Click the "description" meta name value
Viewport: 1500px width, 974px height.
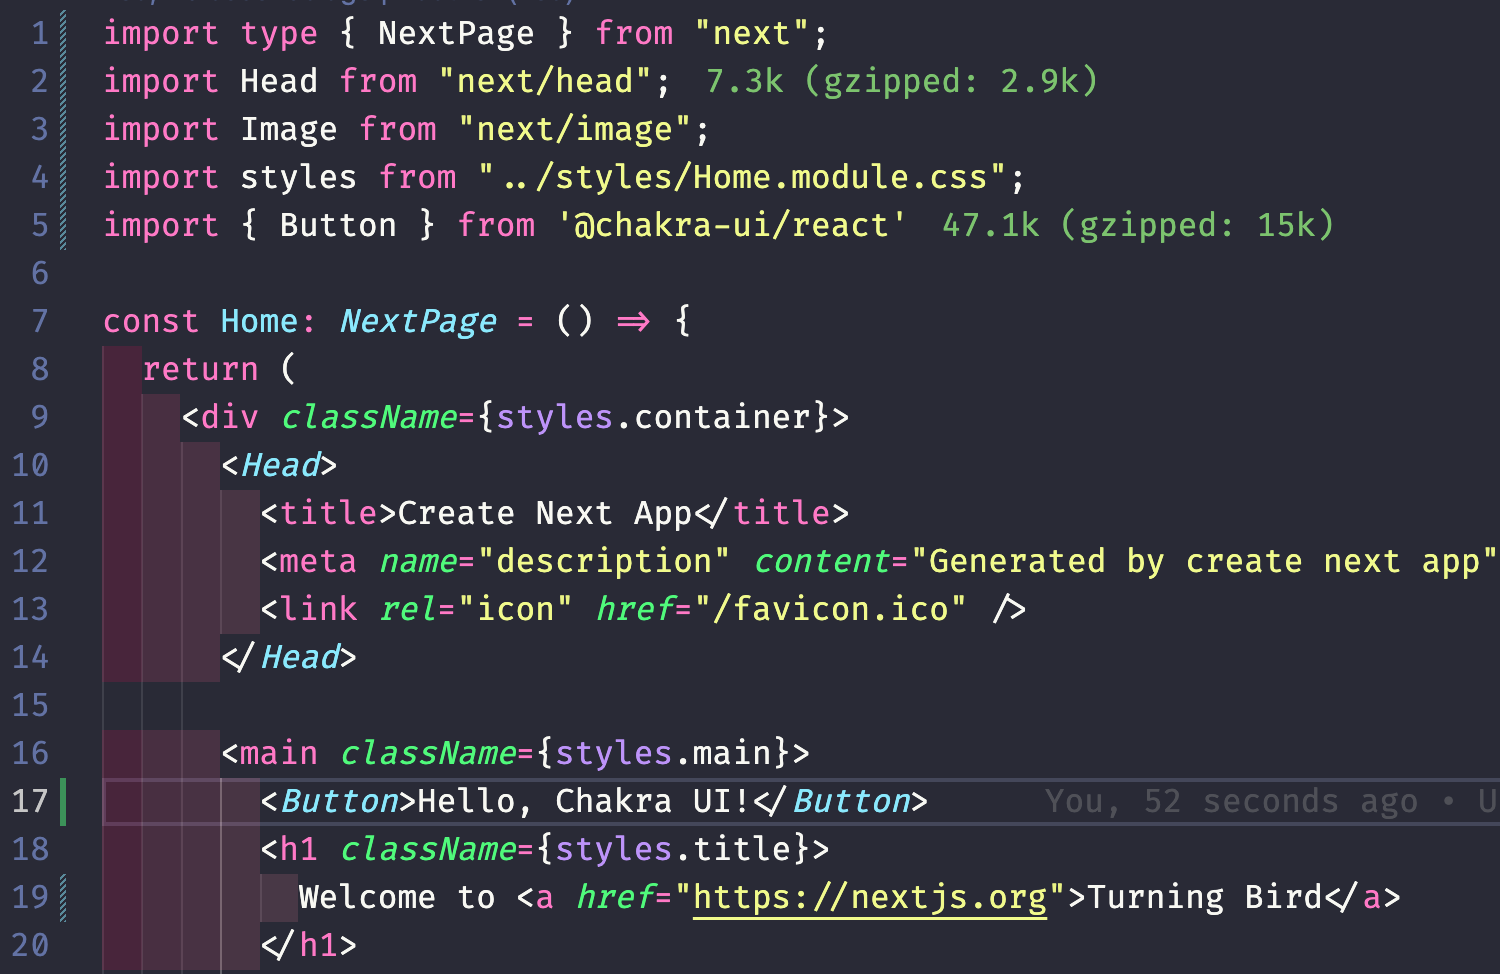pyautogui.click(x=604, y=561)
